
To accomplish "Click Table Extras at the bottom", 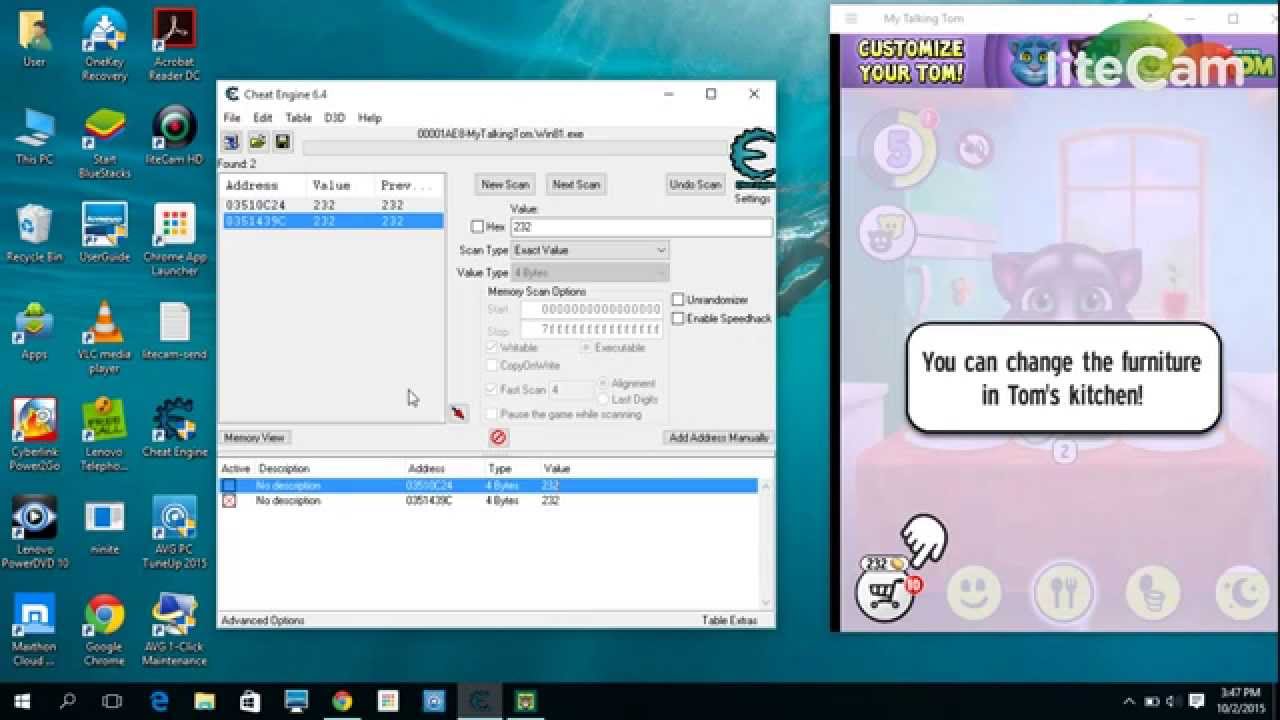I will (729, 621).
